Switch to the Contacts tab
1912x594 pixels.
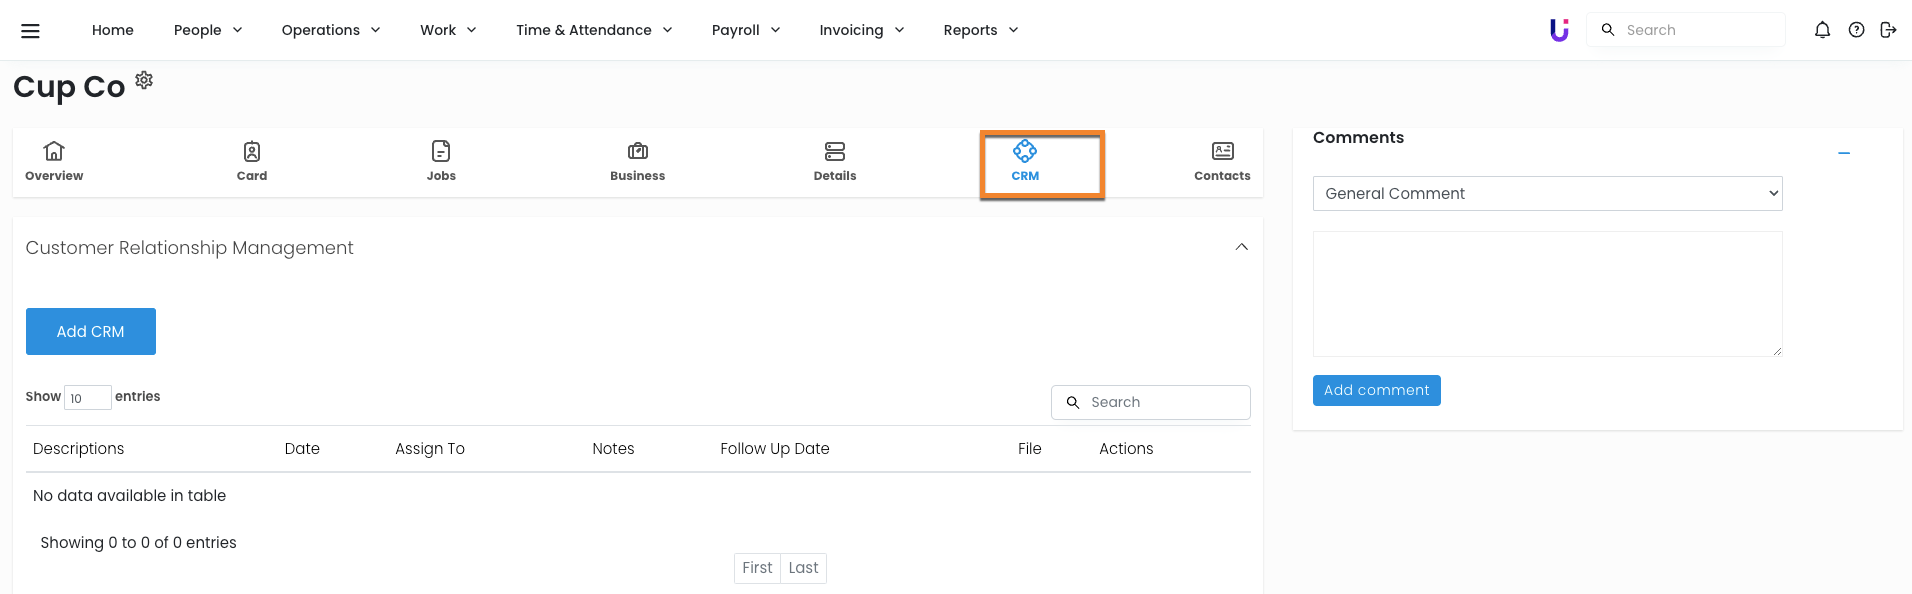tap(1222, 161)
